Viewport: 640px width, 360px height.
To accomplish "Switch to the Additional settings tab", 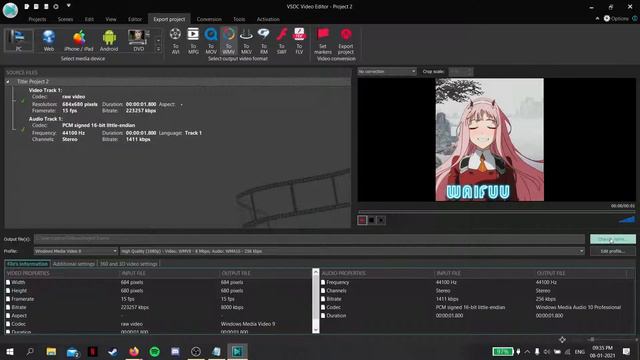I will tap(74, 264).
